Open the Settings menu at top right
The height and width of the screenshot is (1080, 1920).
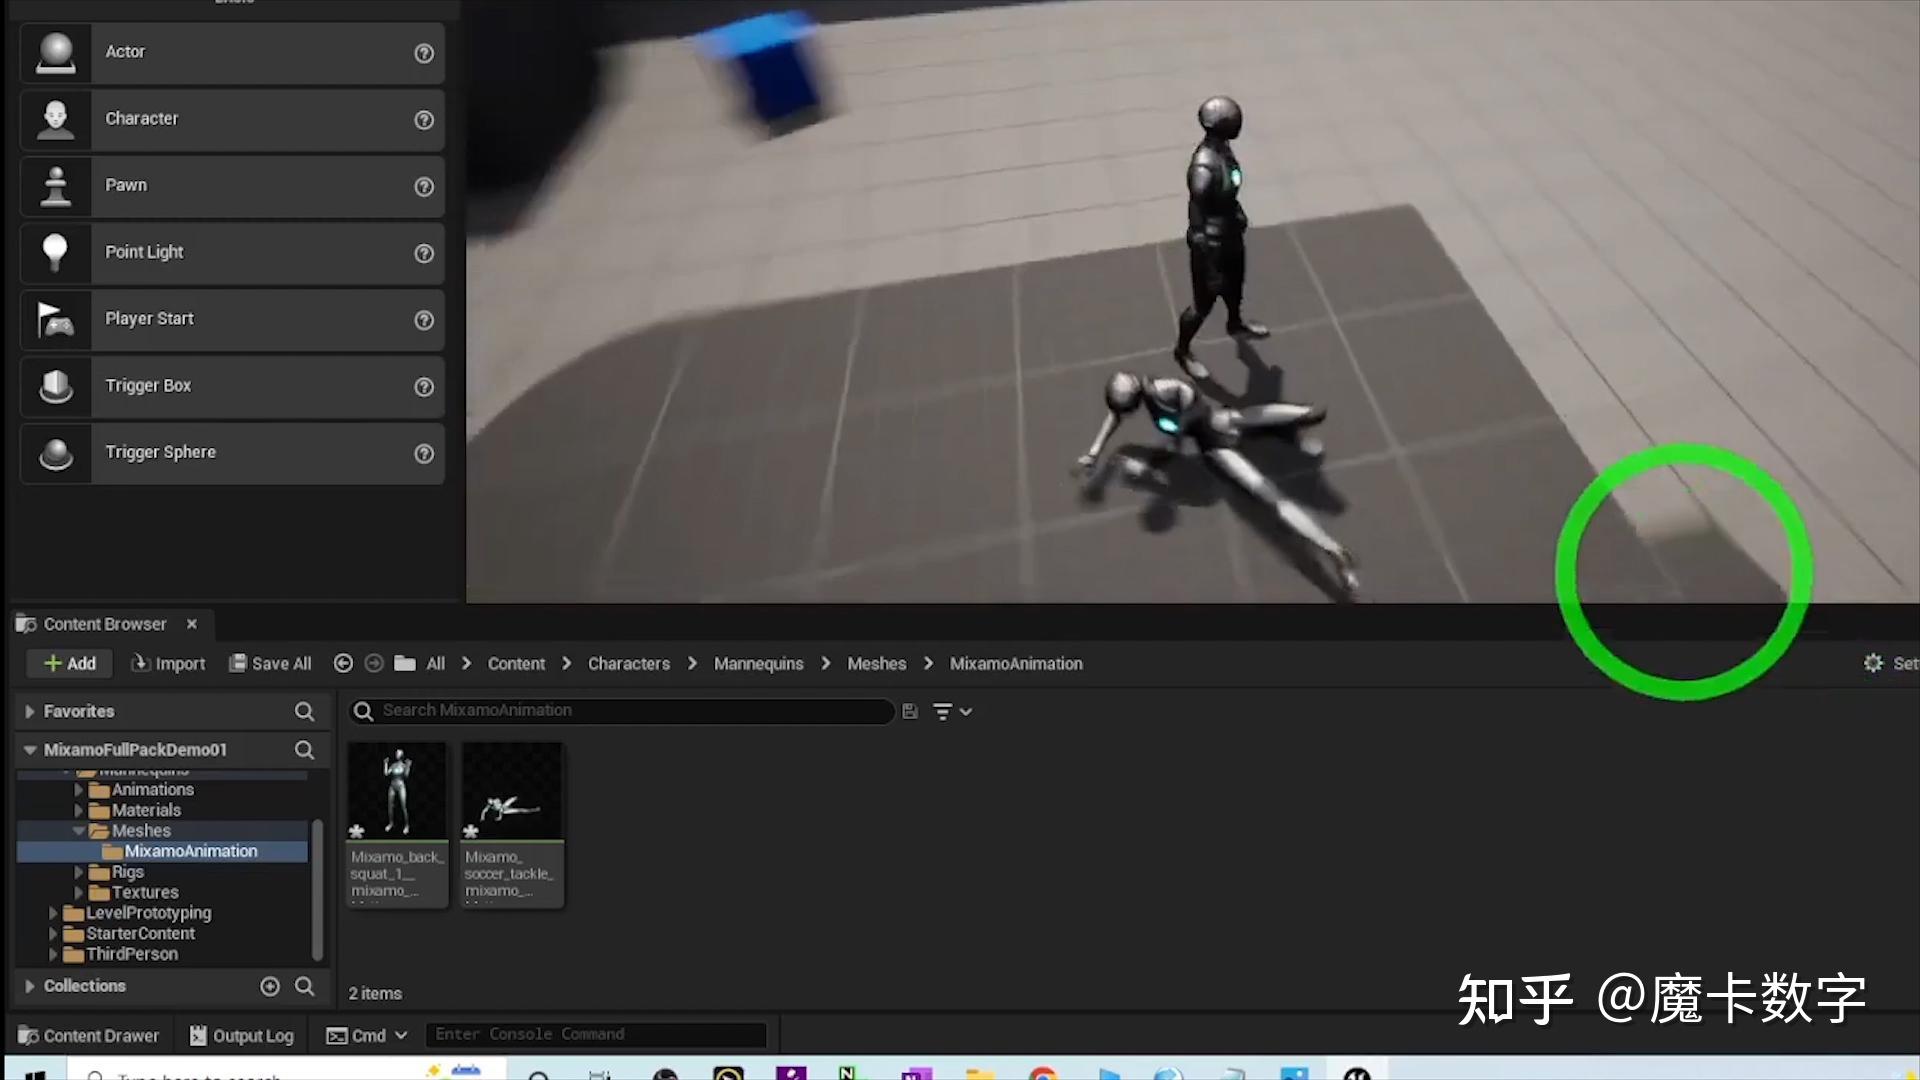(1875, 663)
